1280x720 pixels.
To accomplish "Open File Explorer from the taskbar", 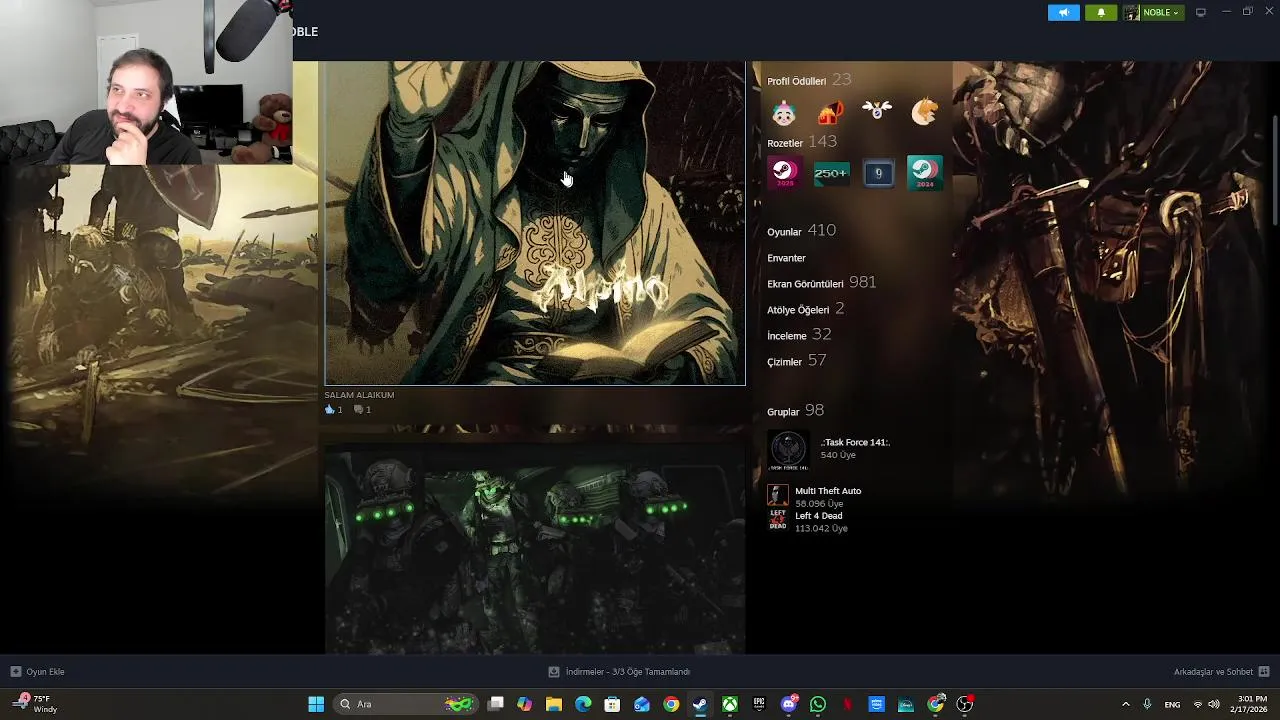I will click(x=554, y=704).
